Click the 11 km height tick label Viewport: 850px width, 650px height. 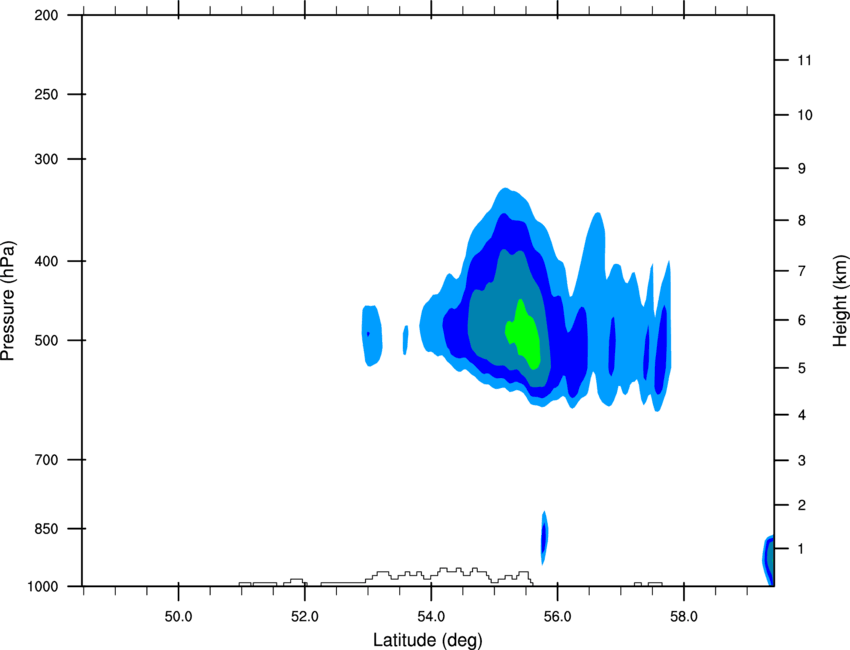(804, 60)
